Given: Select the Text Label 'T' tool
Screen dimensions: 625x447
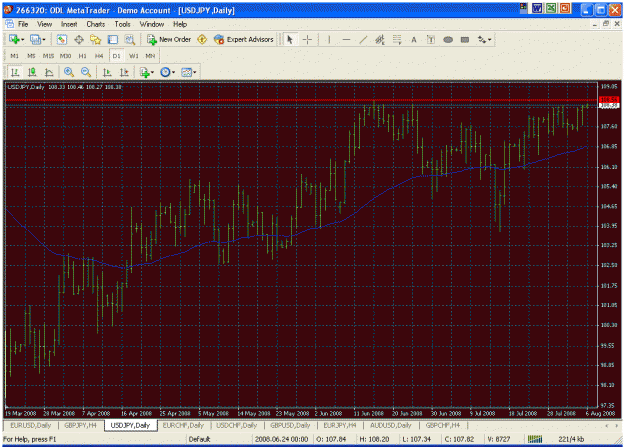Looking at the screenshot, I should [431, 39].
